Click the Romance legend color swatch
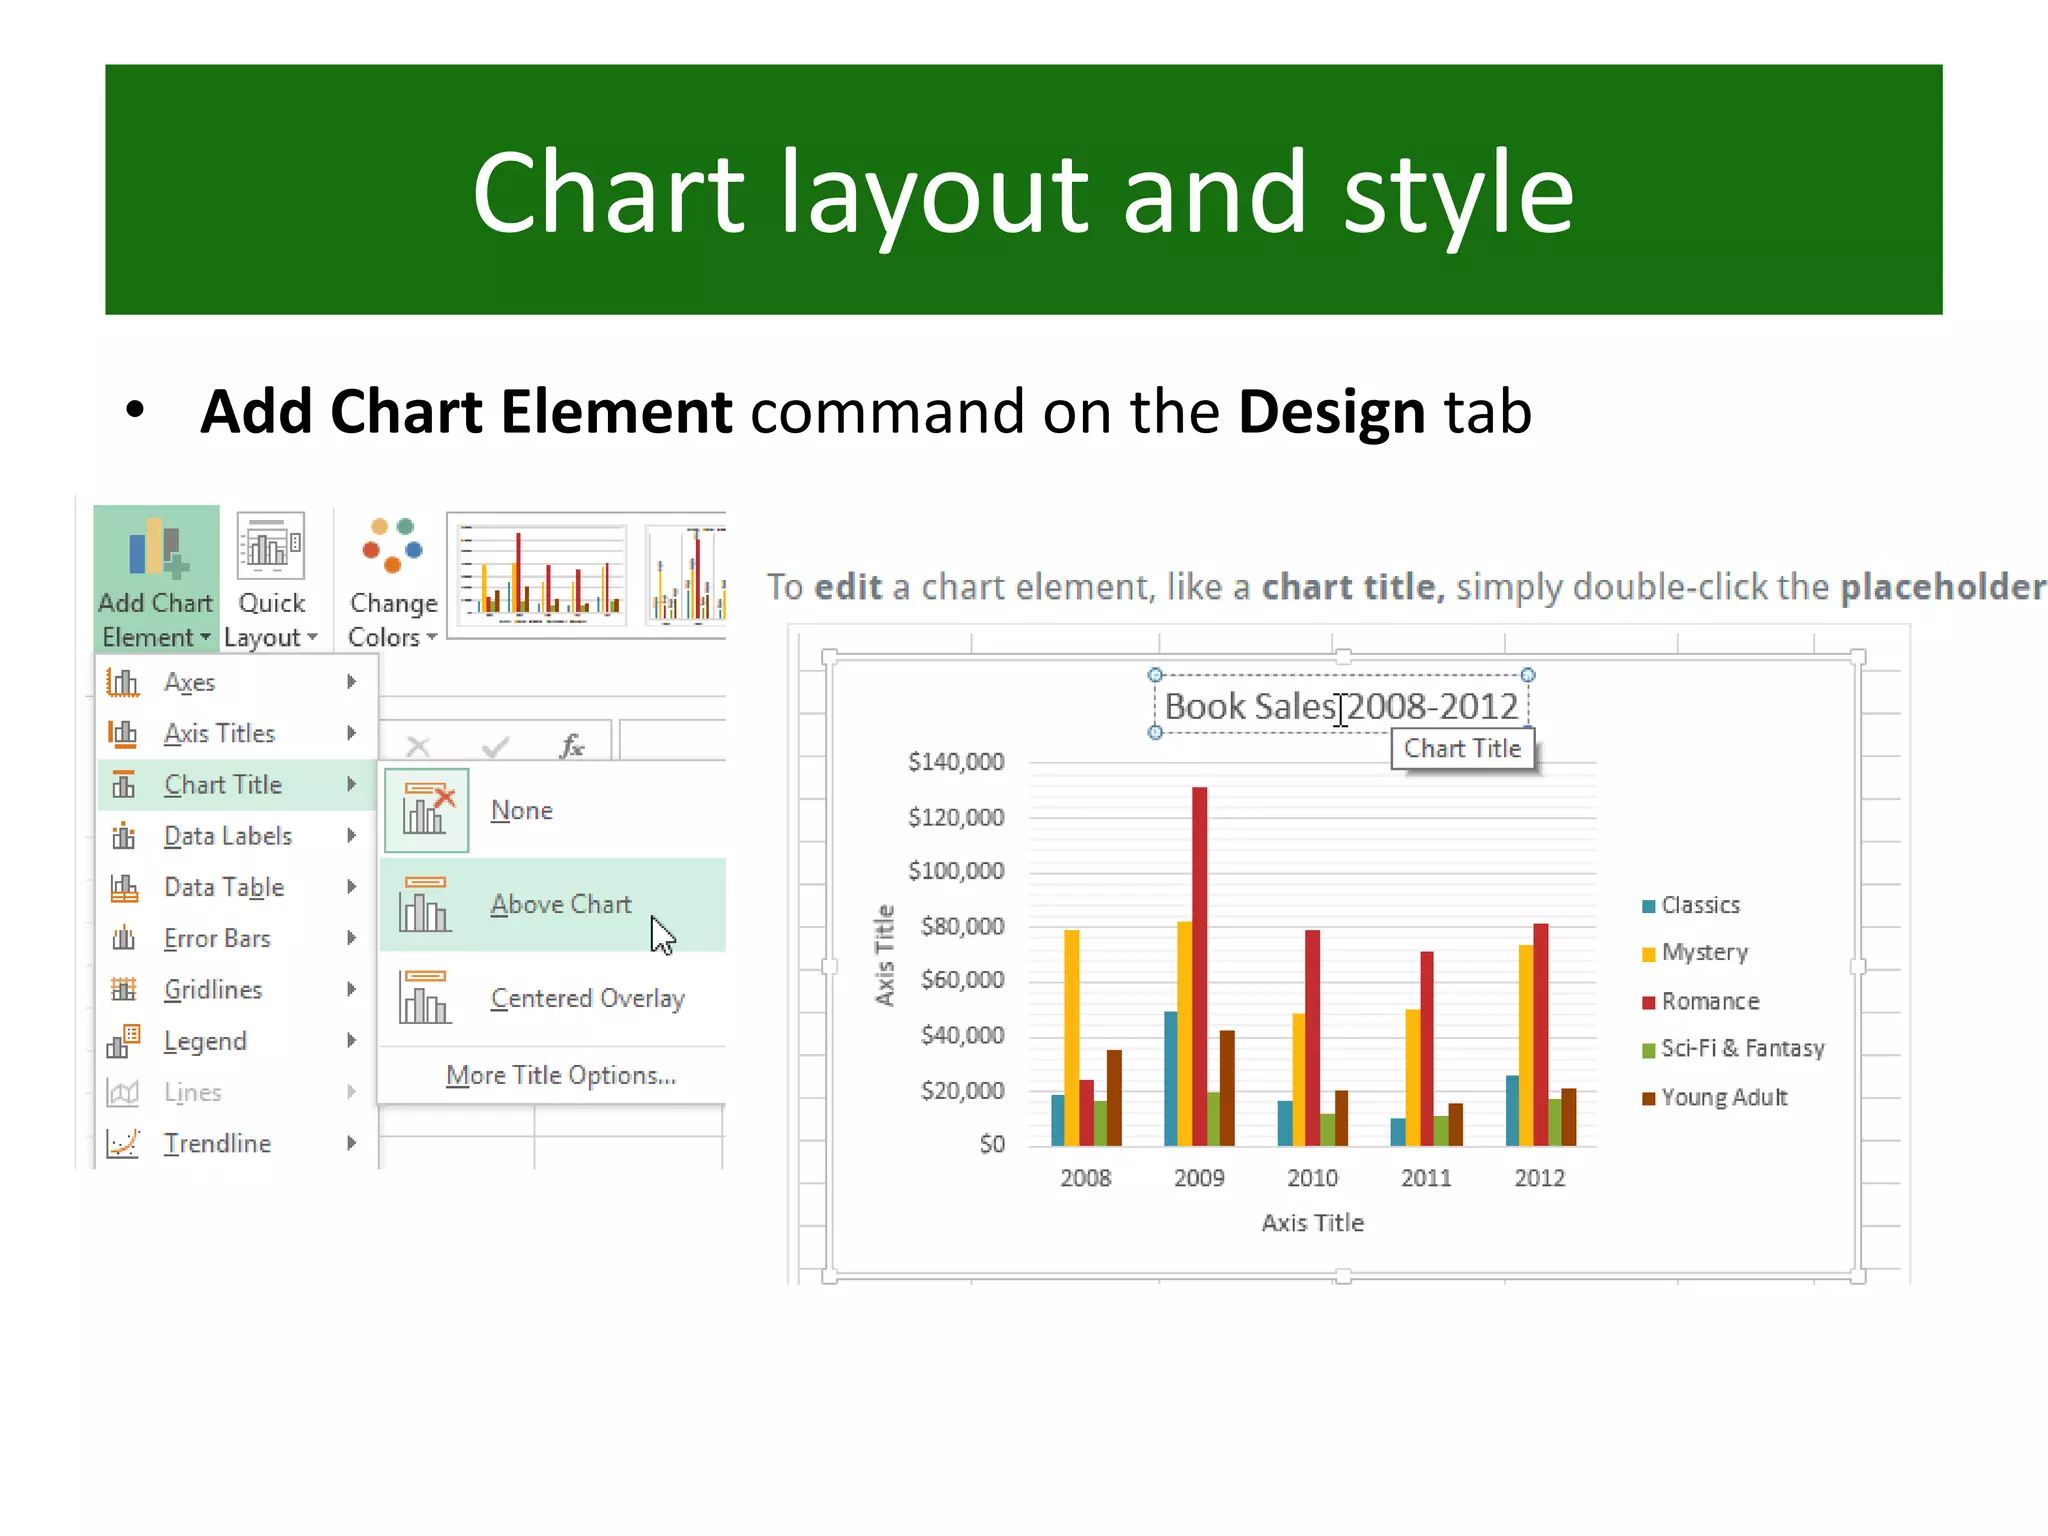Viewport: 2048px width, 1536px height. 1648,1002
